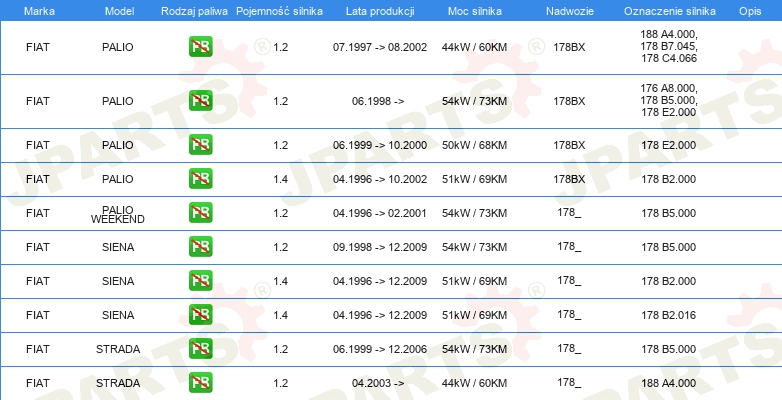
Task: Select the date range 04.1996 -> 10.2002
Action: point(380,179)
